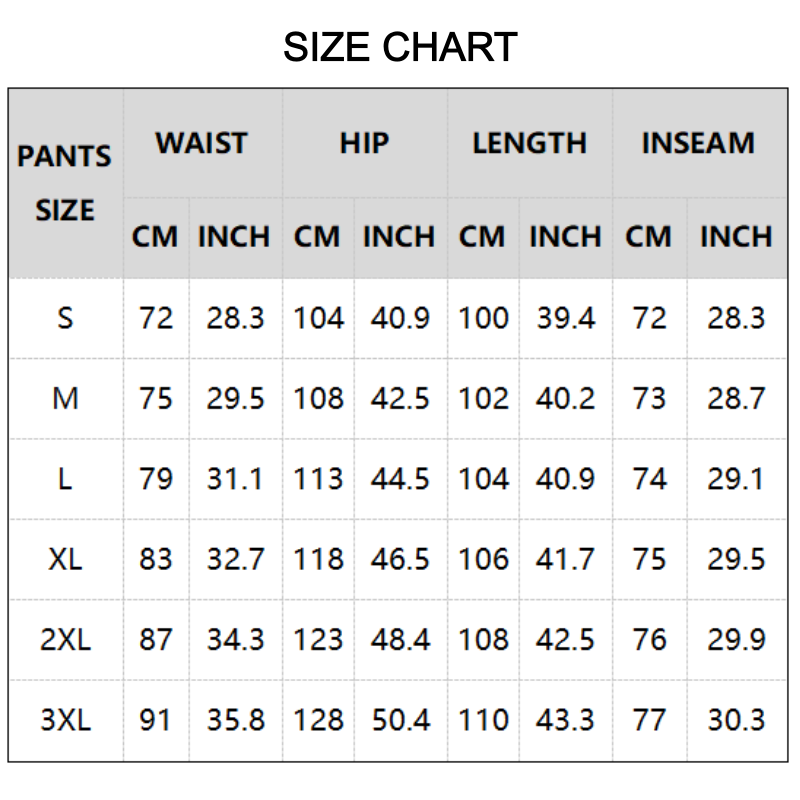The width and height of the screenshot is (800, 800).
Task: Click the 31.1 waist inch value
Action: [235, 479]
